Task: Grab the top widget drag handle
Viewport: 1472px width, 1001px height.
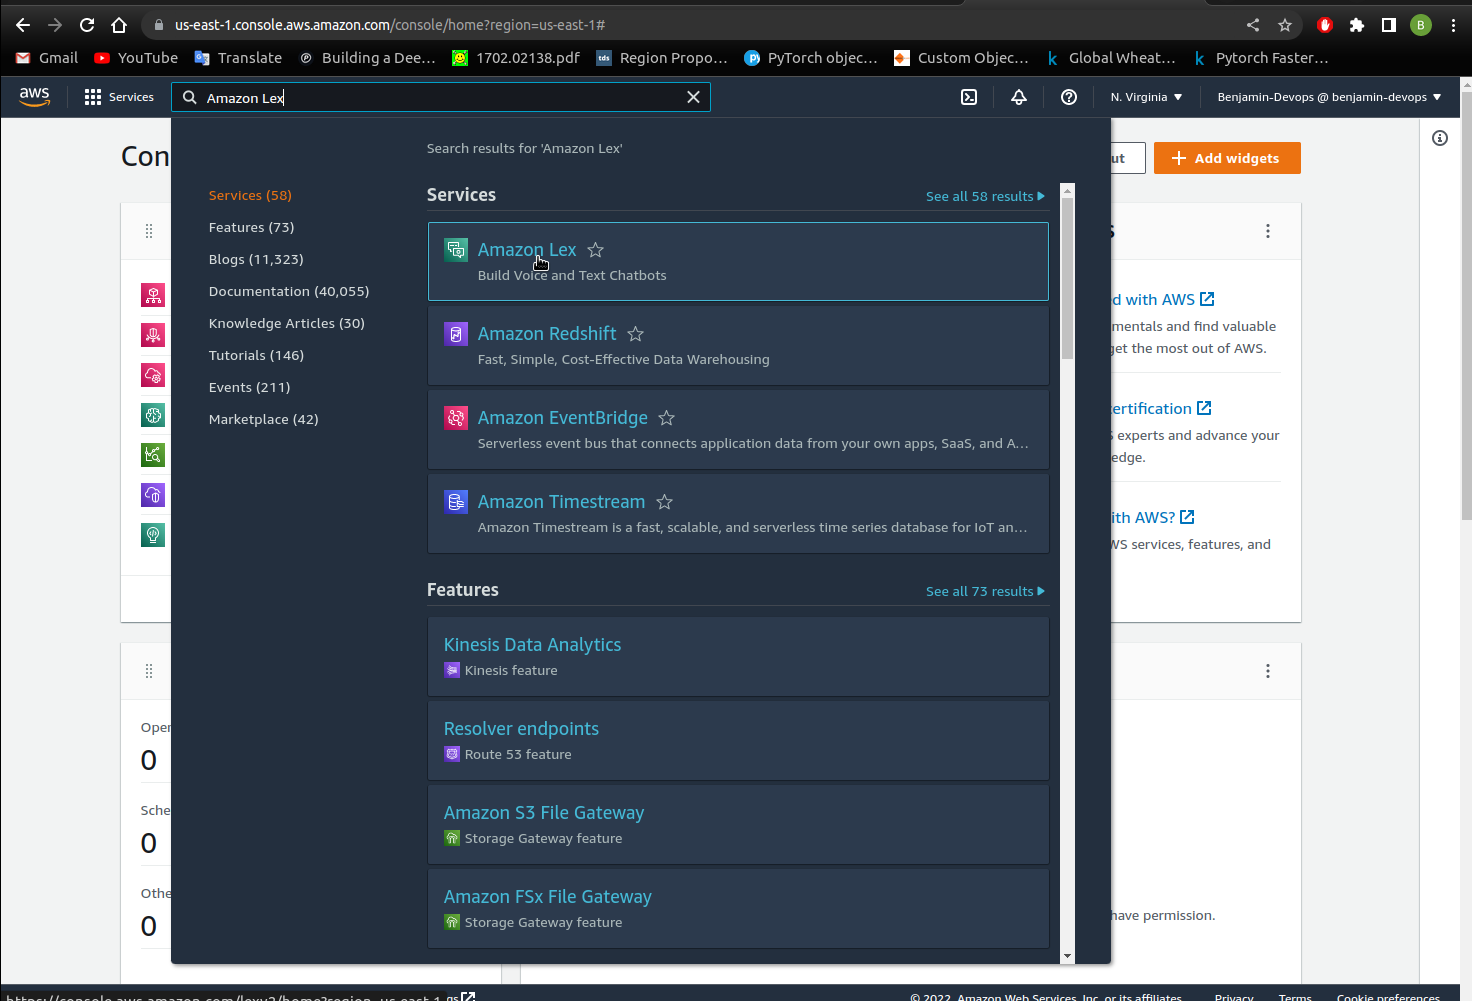Action: click(149, 231)
